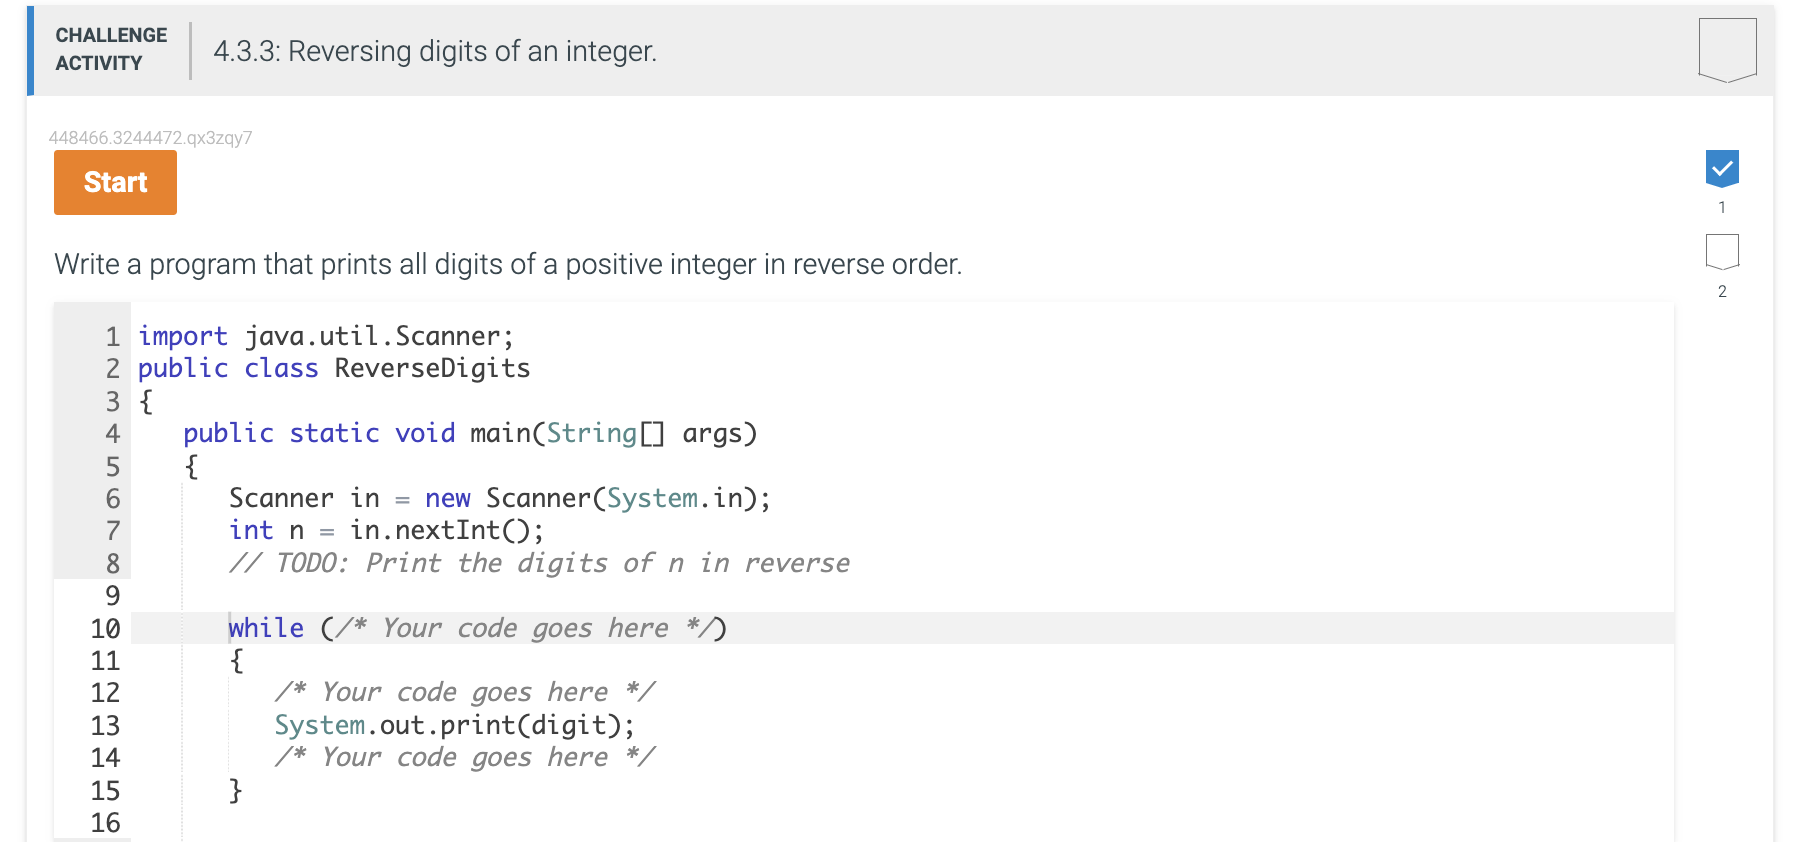Screen dimensions: 1816x842
Task: Click the int n = in.nextInt() line
Action: click(386, 531)
